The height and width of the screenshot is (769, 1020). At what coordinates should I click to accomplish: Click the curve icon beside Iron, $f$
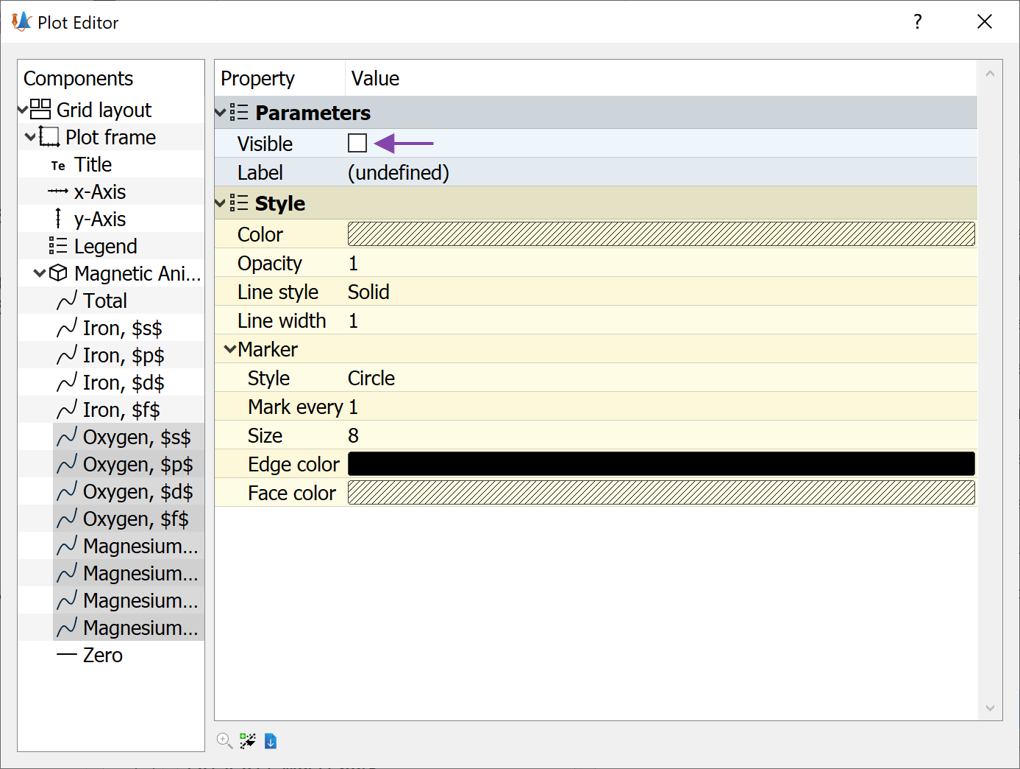tap(67, 410)
